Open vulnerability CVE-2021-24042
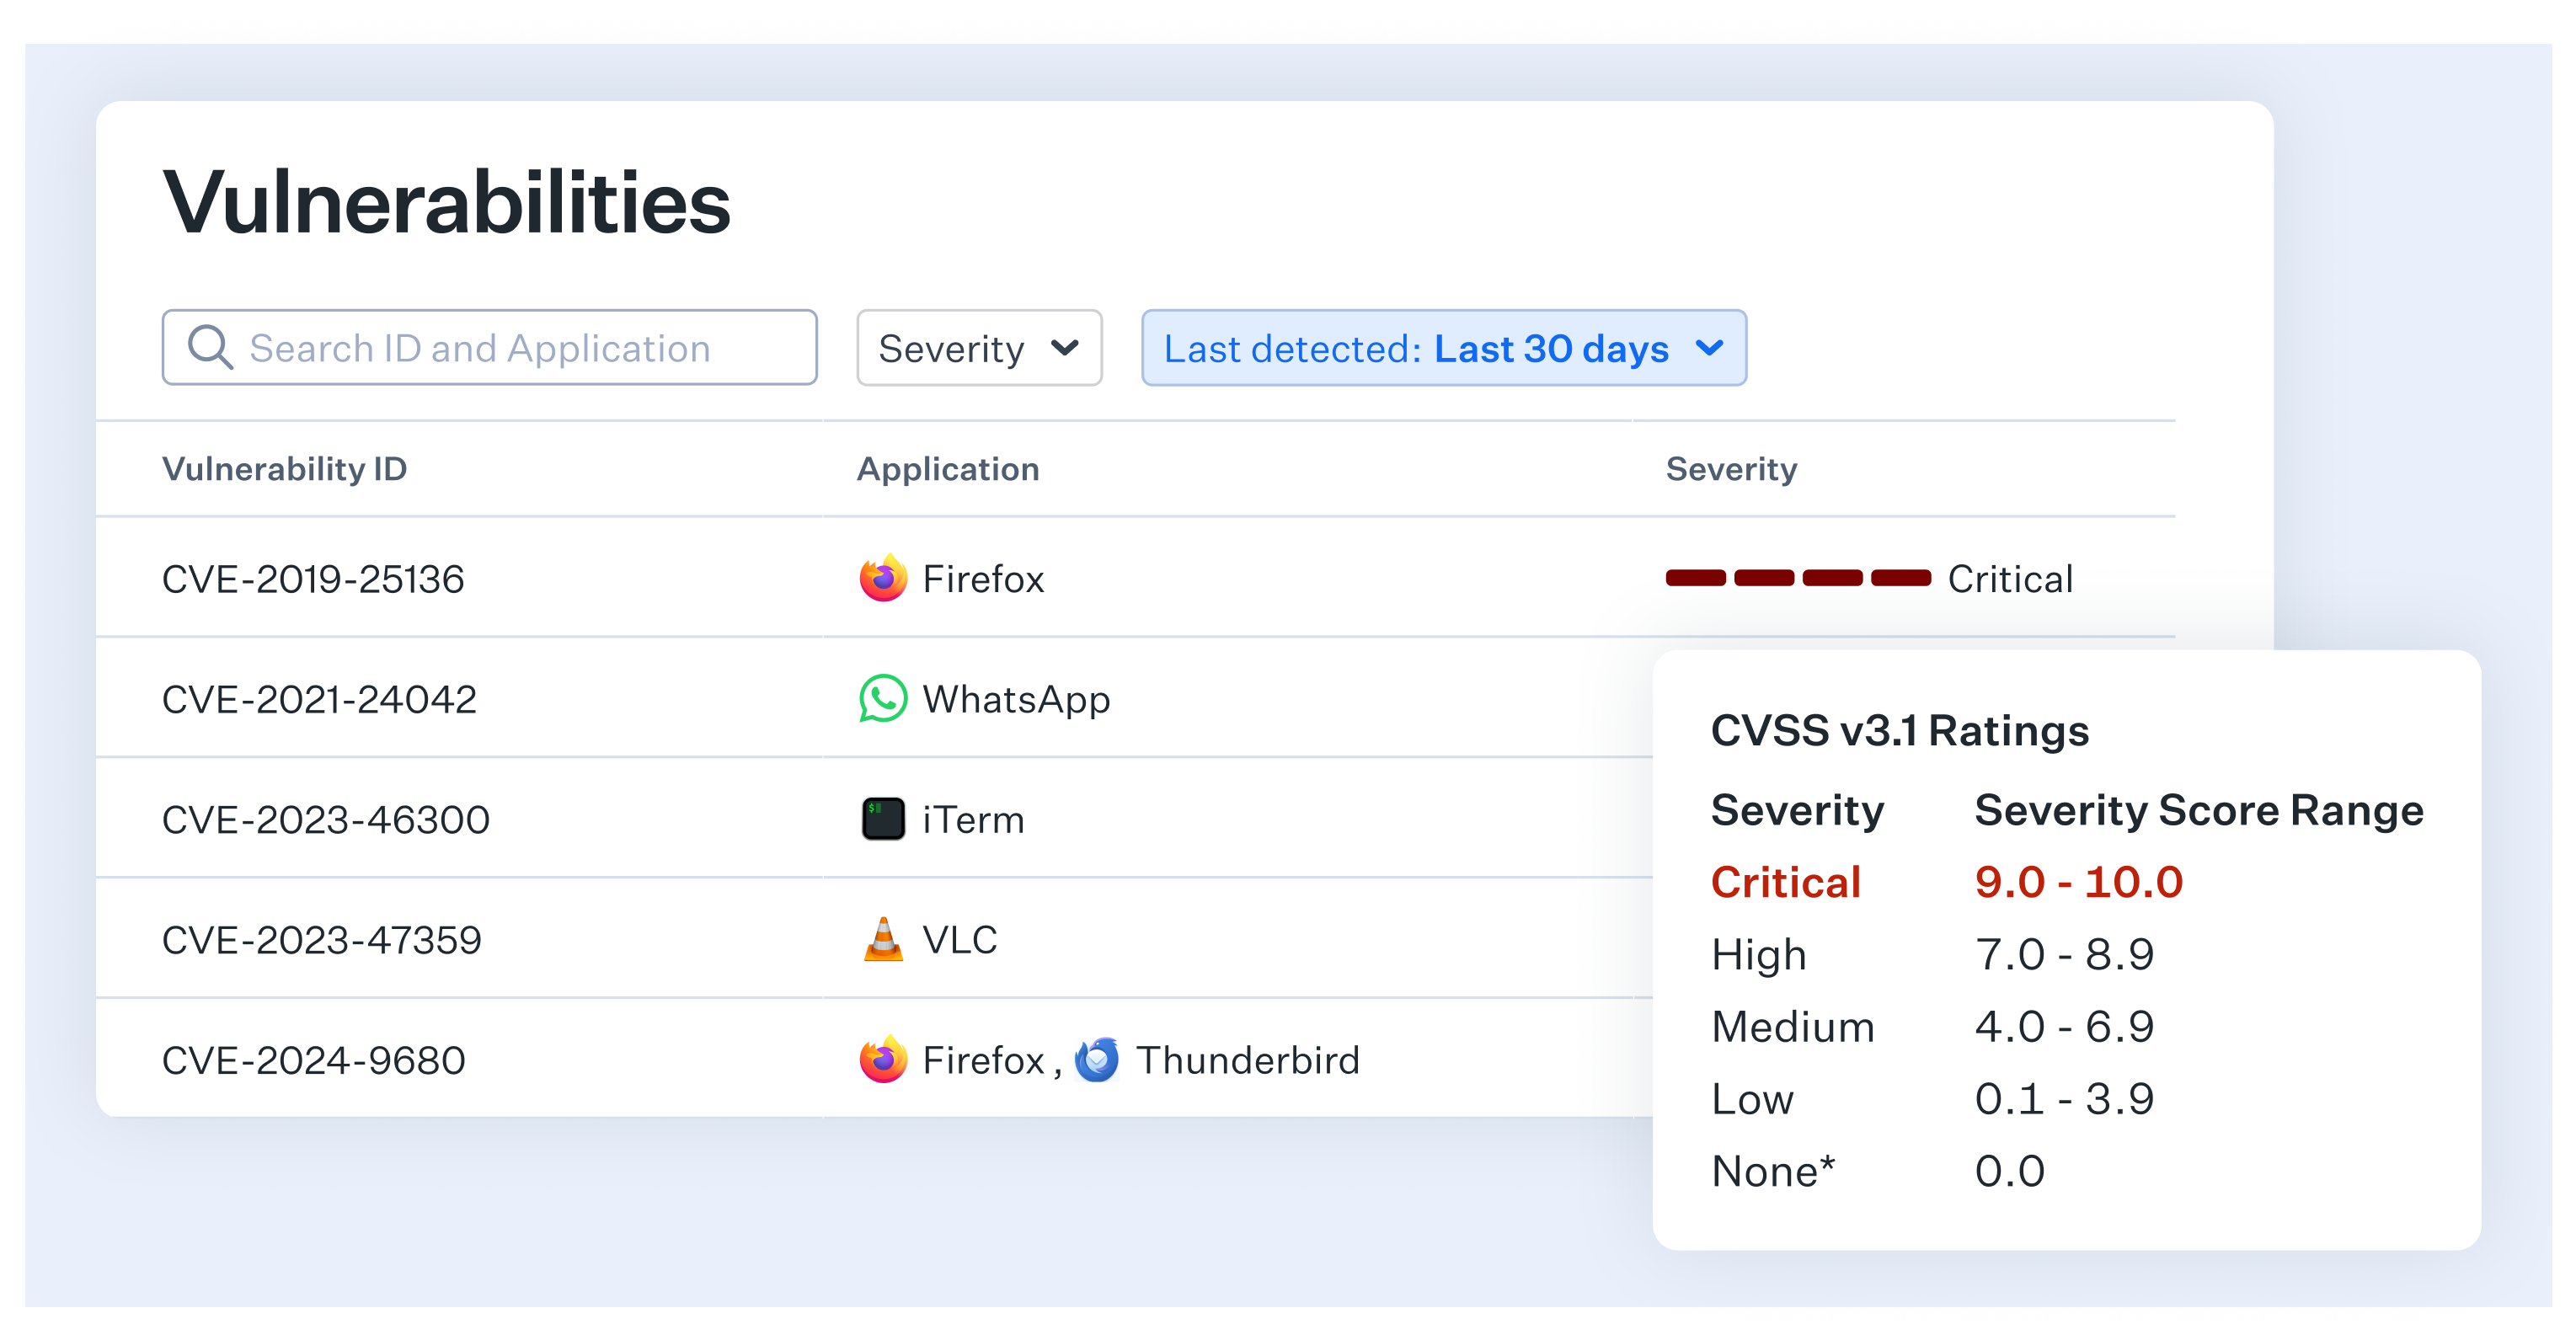This screenshot has height=1340, width=2576. pyautogui.click(x=319, y=700)
